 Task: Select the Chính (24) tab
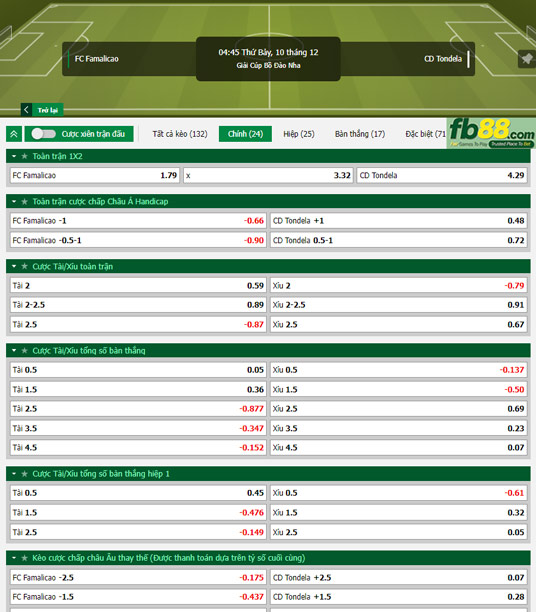[x=245, y=134]
